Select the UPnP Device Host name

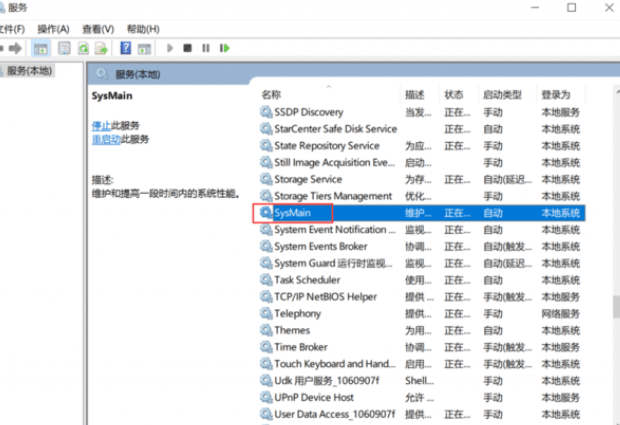pyautogui.click(x=314, y=398)
